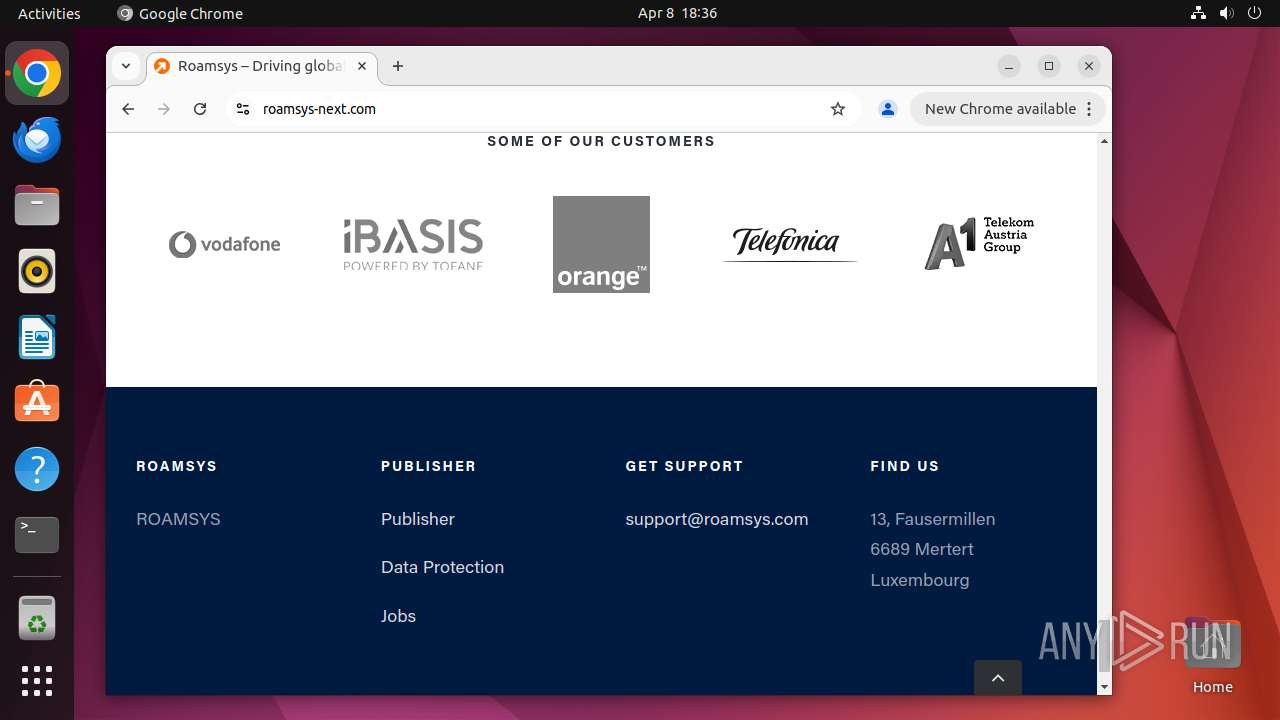Reload the Roamsys page
The image size is (1280, 720).
(x=200, y=109)
